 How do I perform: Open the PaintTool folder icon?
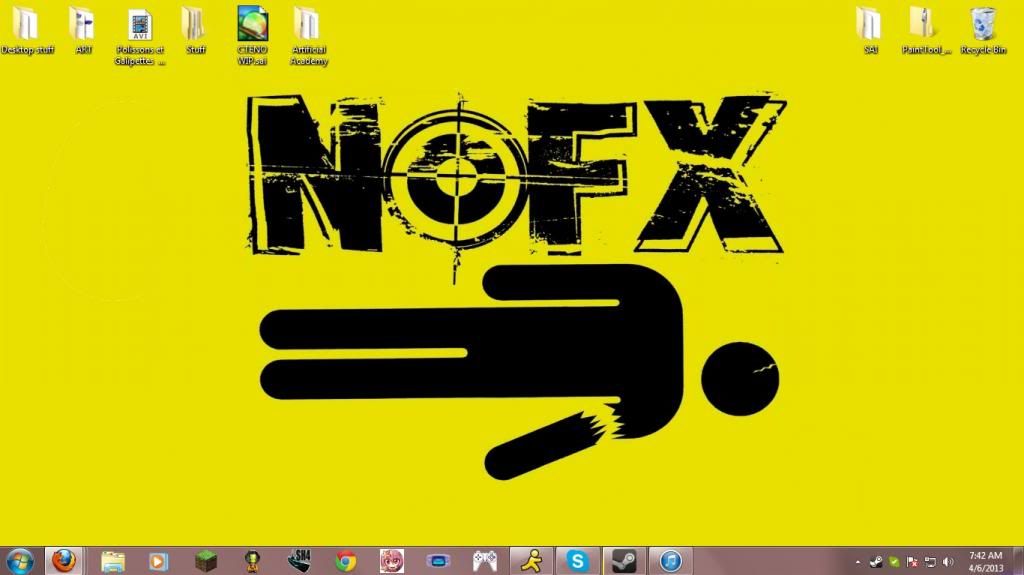925,31
